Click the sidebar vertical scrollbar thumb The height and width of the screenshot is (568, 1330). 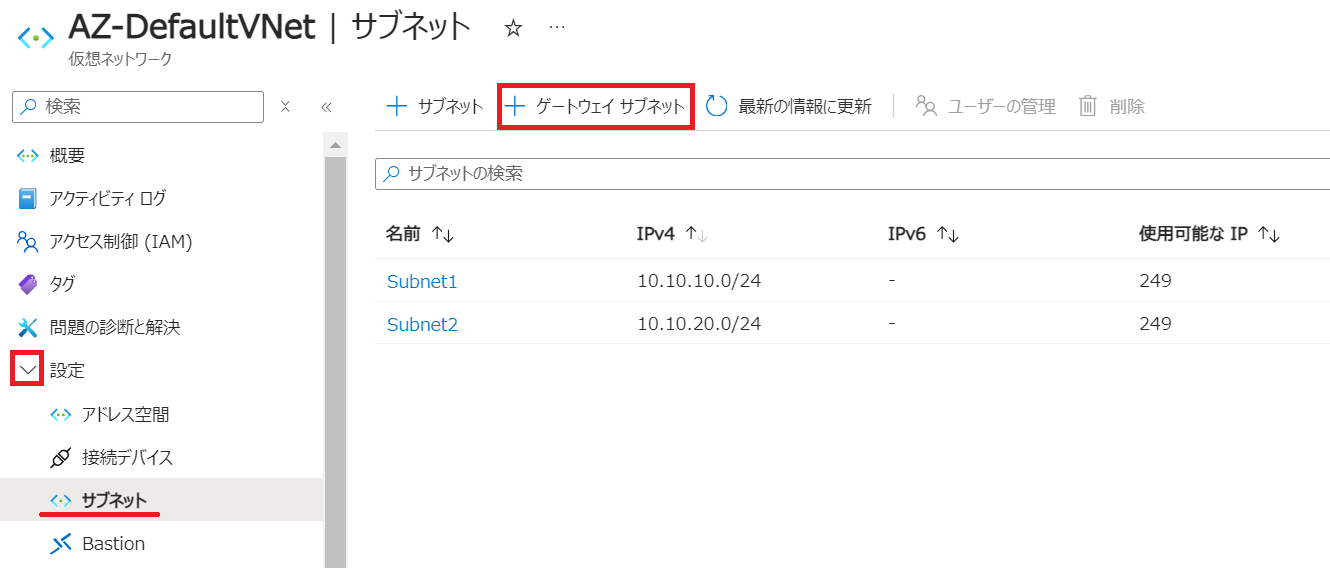335,360
